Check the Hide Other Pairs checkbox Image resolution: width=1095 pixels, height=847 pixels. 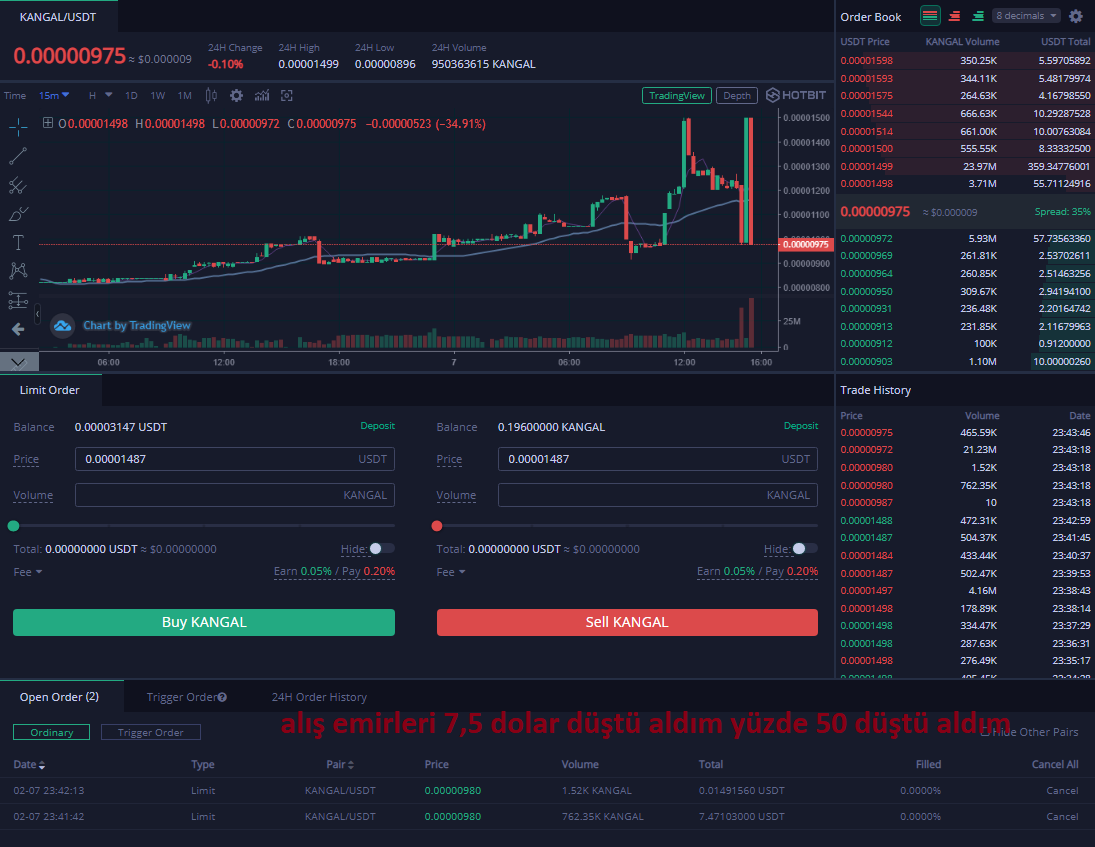coord(985,732)
